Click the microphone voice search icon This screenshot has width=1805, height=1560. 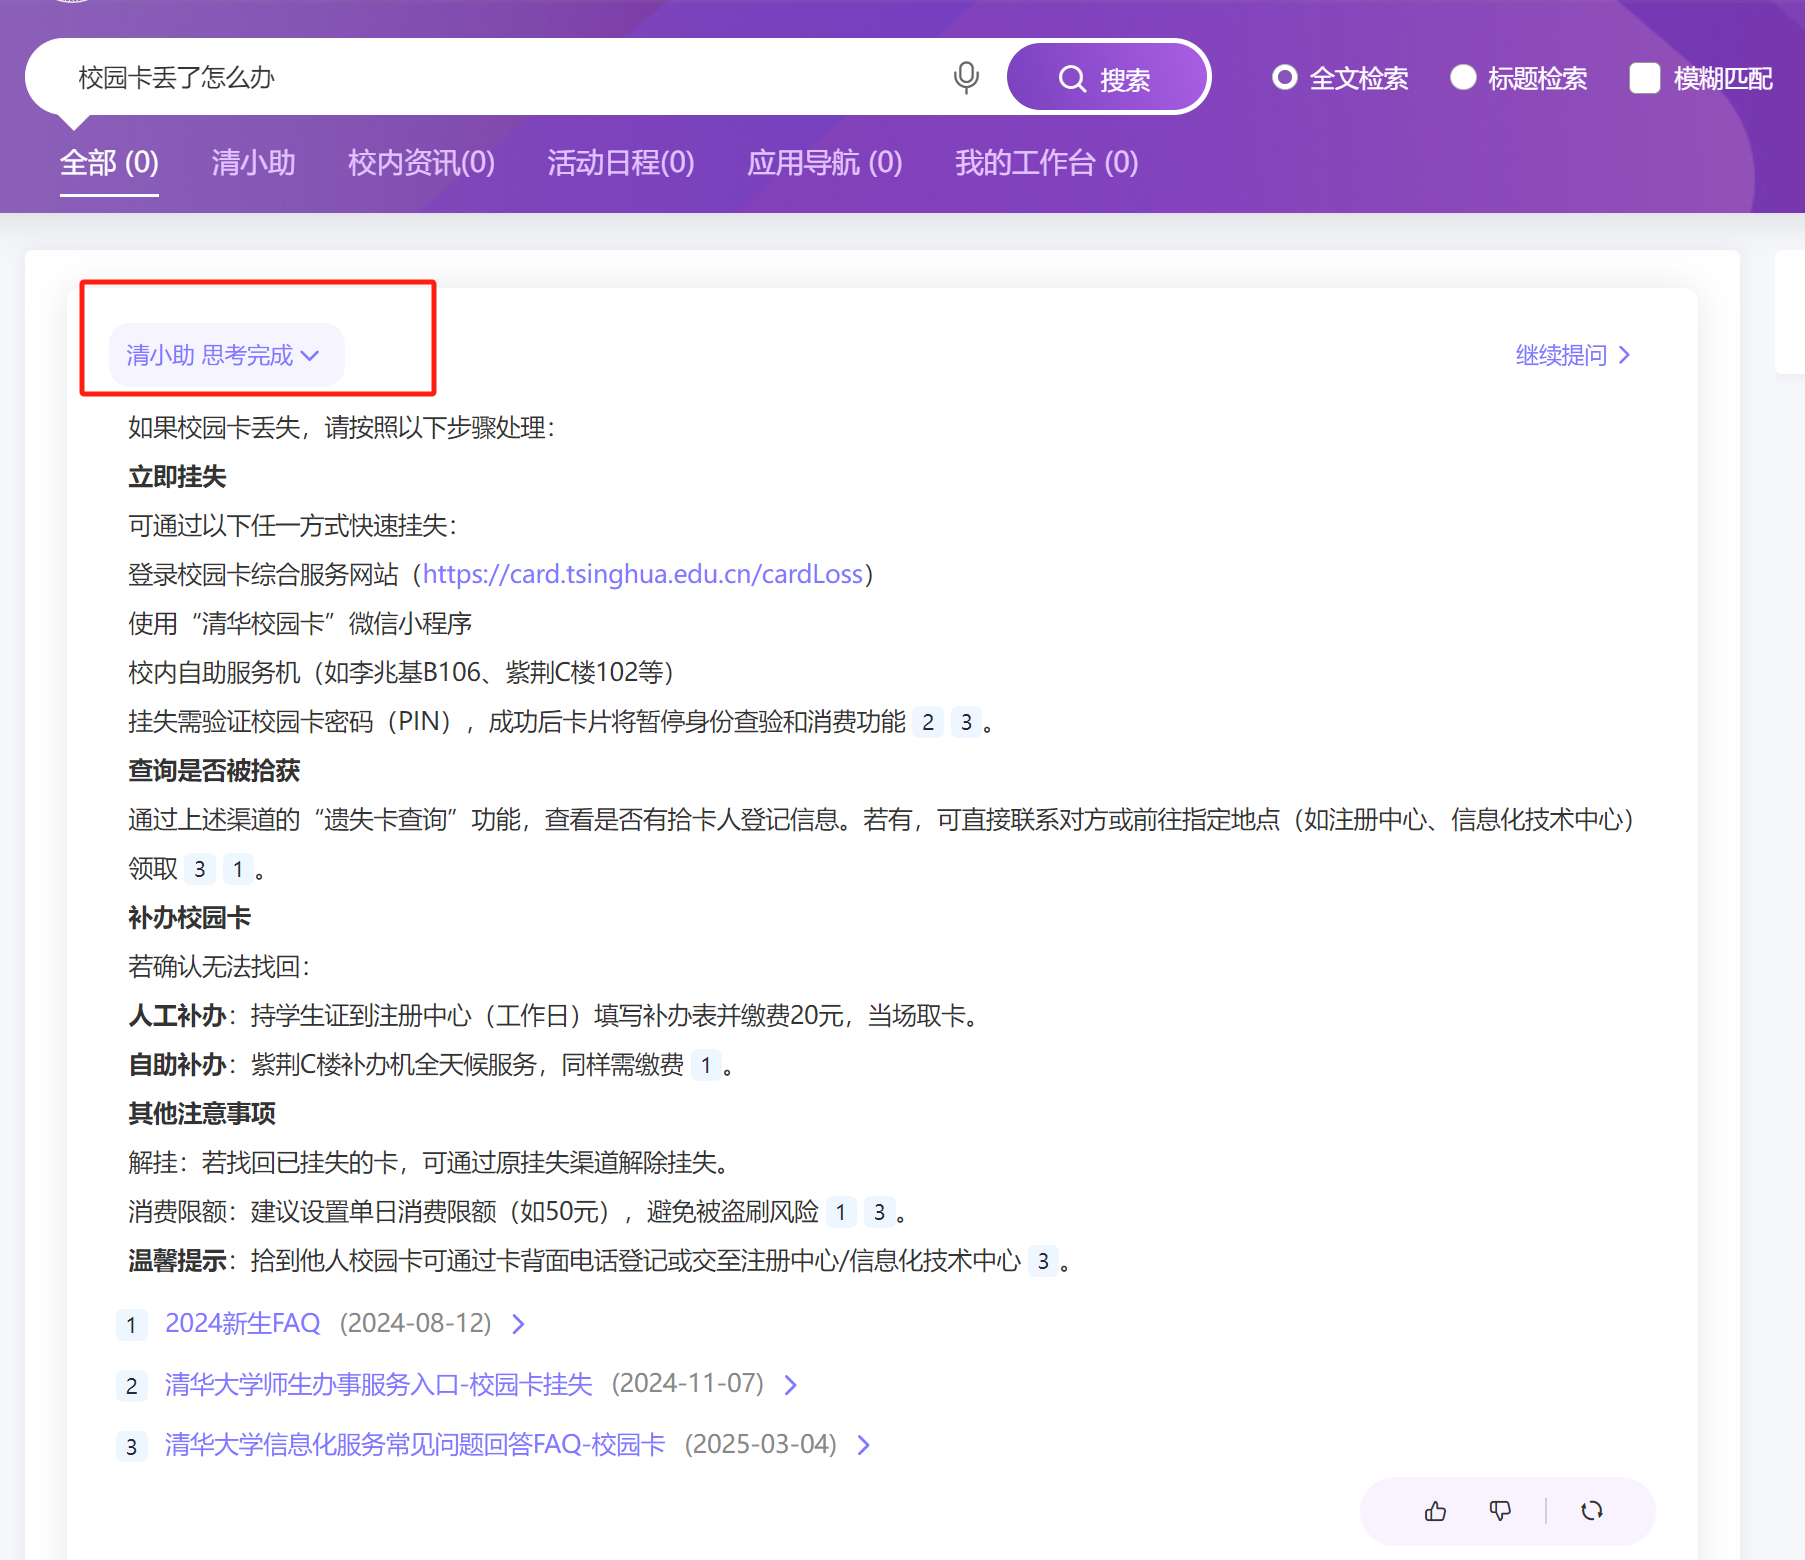coord(965,77)
